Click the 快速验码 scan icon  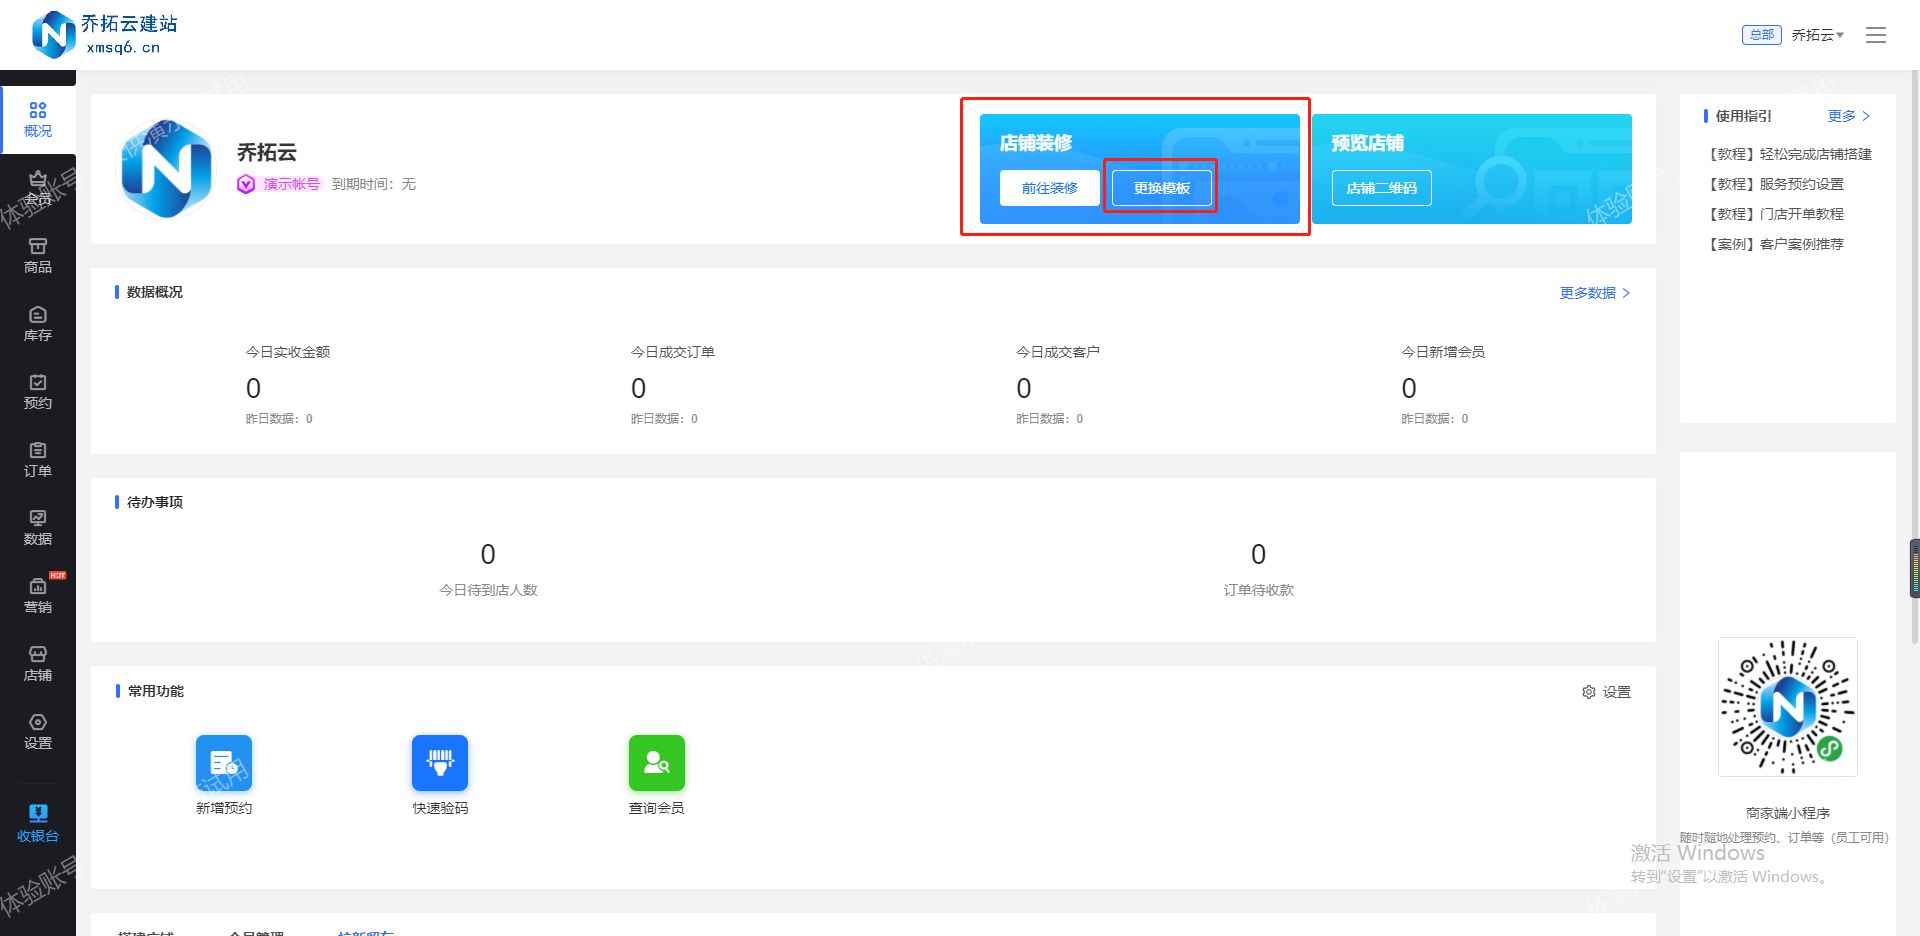(x=440, y=763)
